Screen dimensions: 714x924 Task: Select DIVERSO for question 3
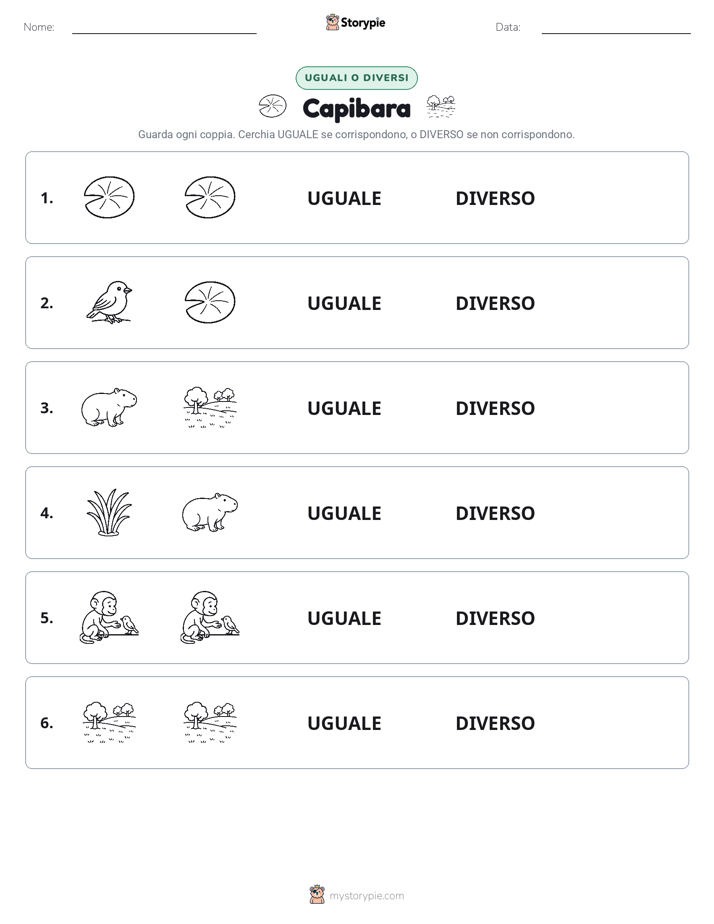click(x=495, y=408)
